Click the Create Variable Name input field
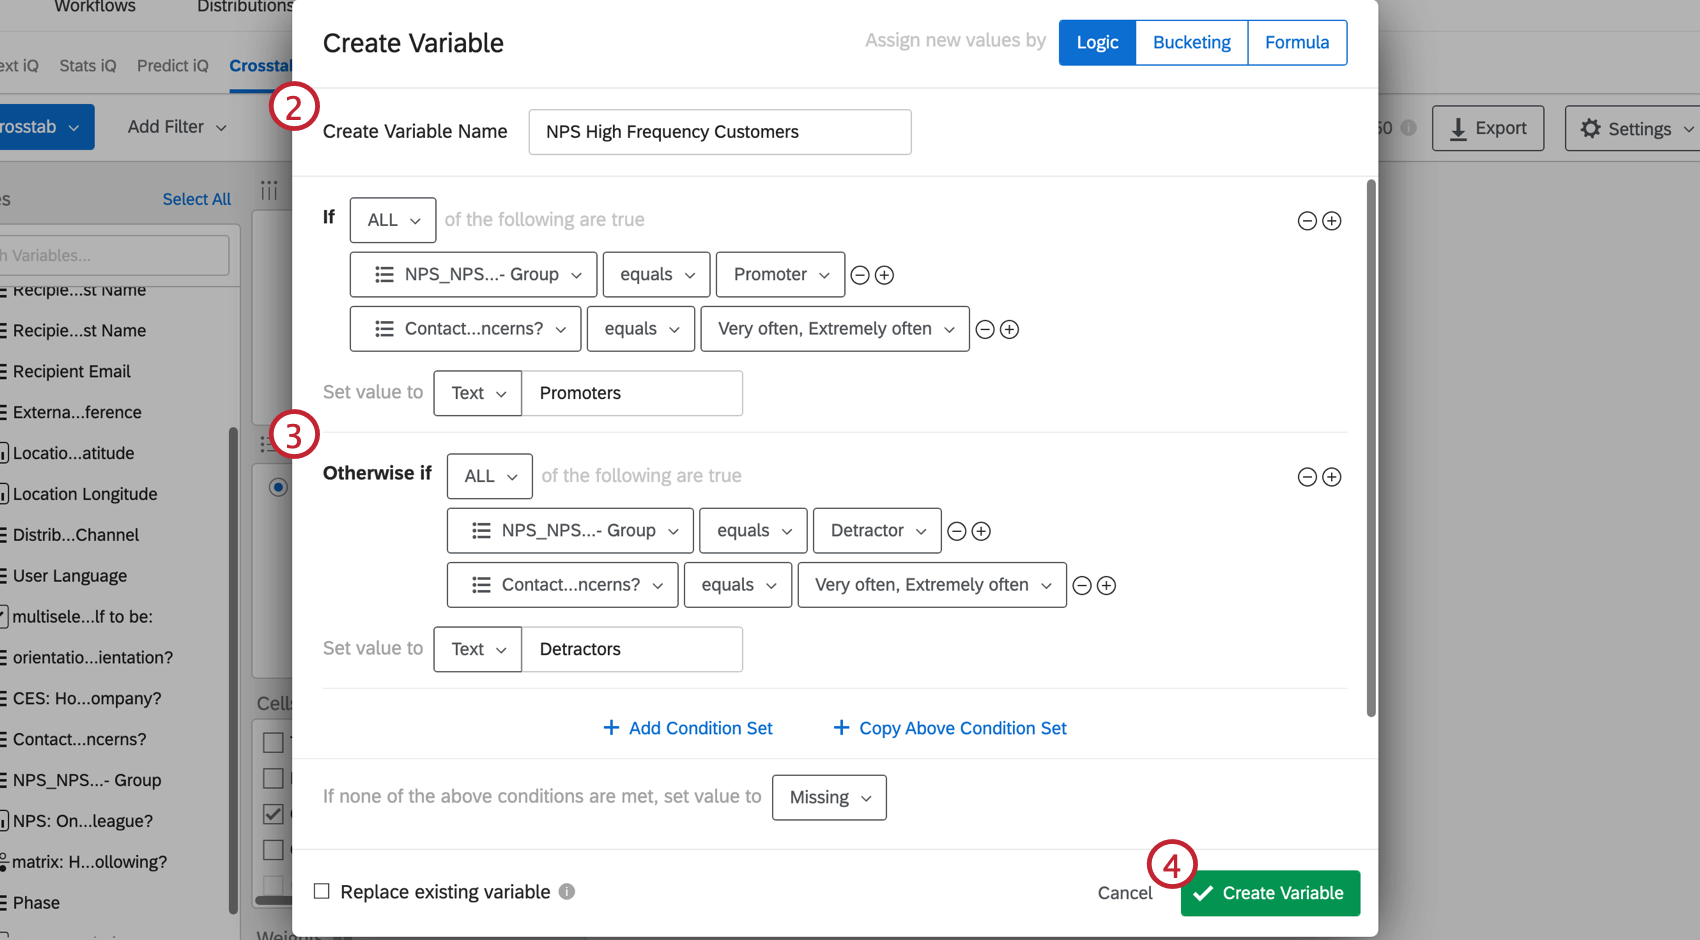 coord(719,131)
